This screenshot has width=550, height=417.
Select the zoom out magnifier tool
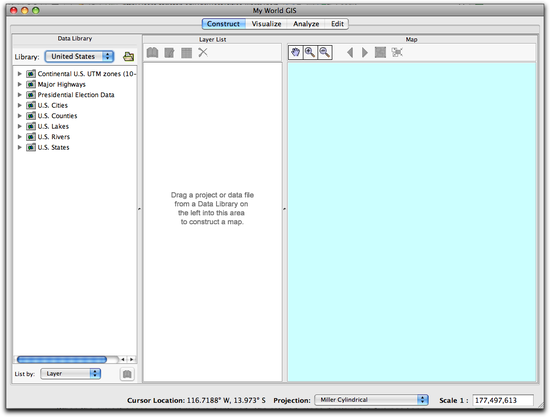click(325, 53)
